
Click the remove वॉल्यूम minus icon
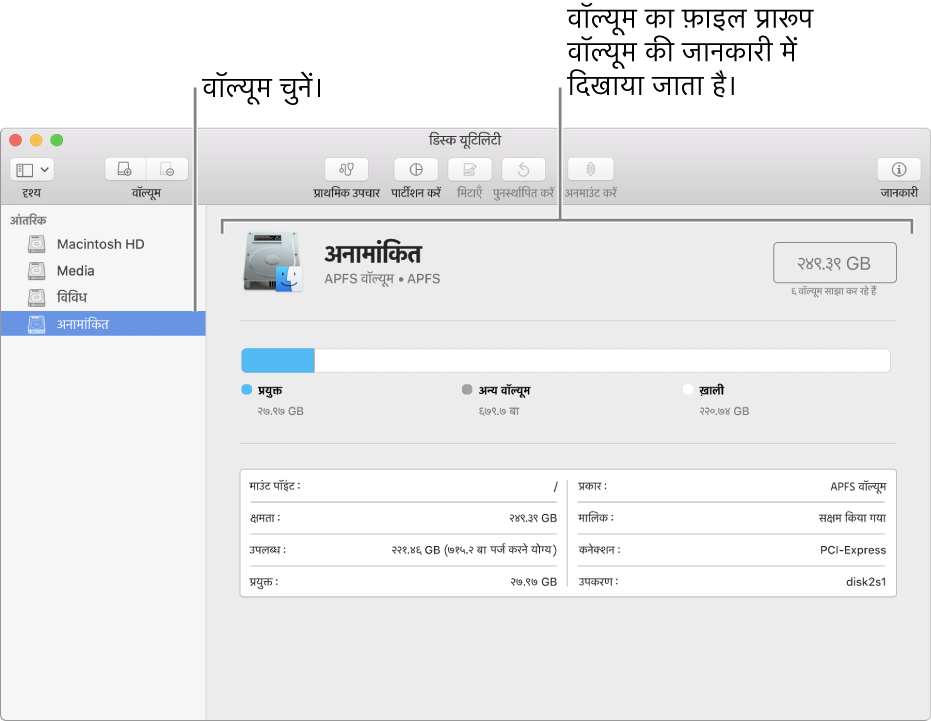(x=167, y=169)
